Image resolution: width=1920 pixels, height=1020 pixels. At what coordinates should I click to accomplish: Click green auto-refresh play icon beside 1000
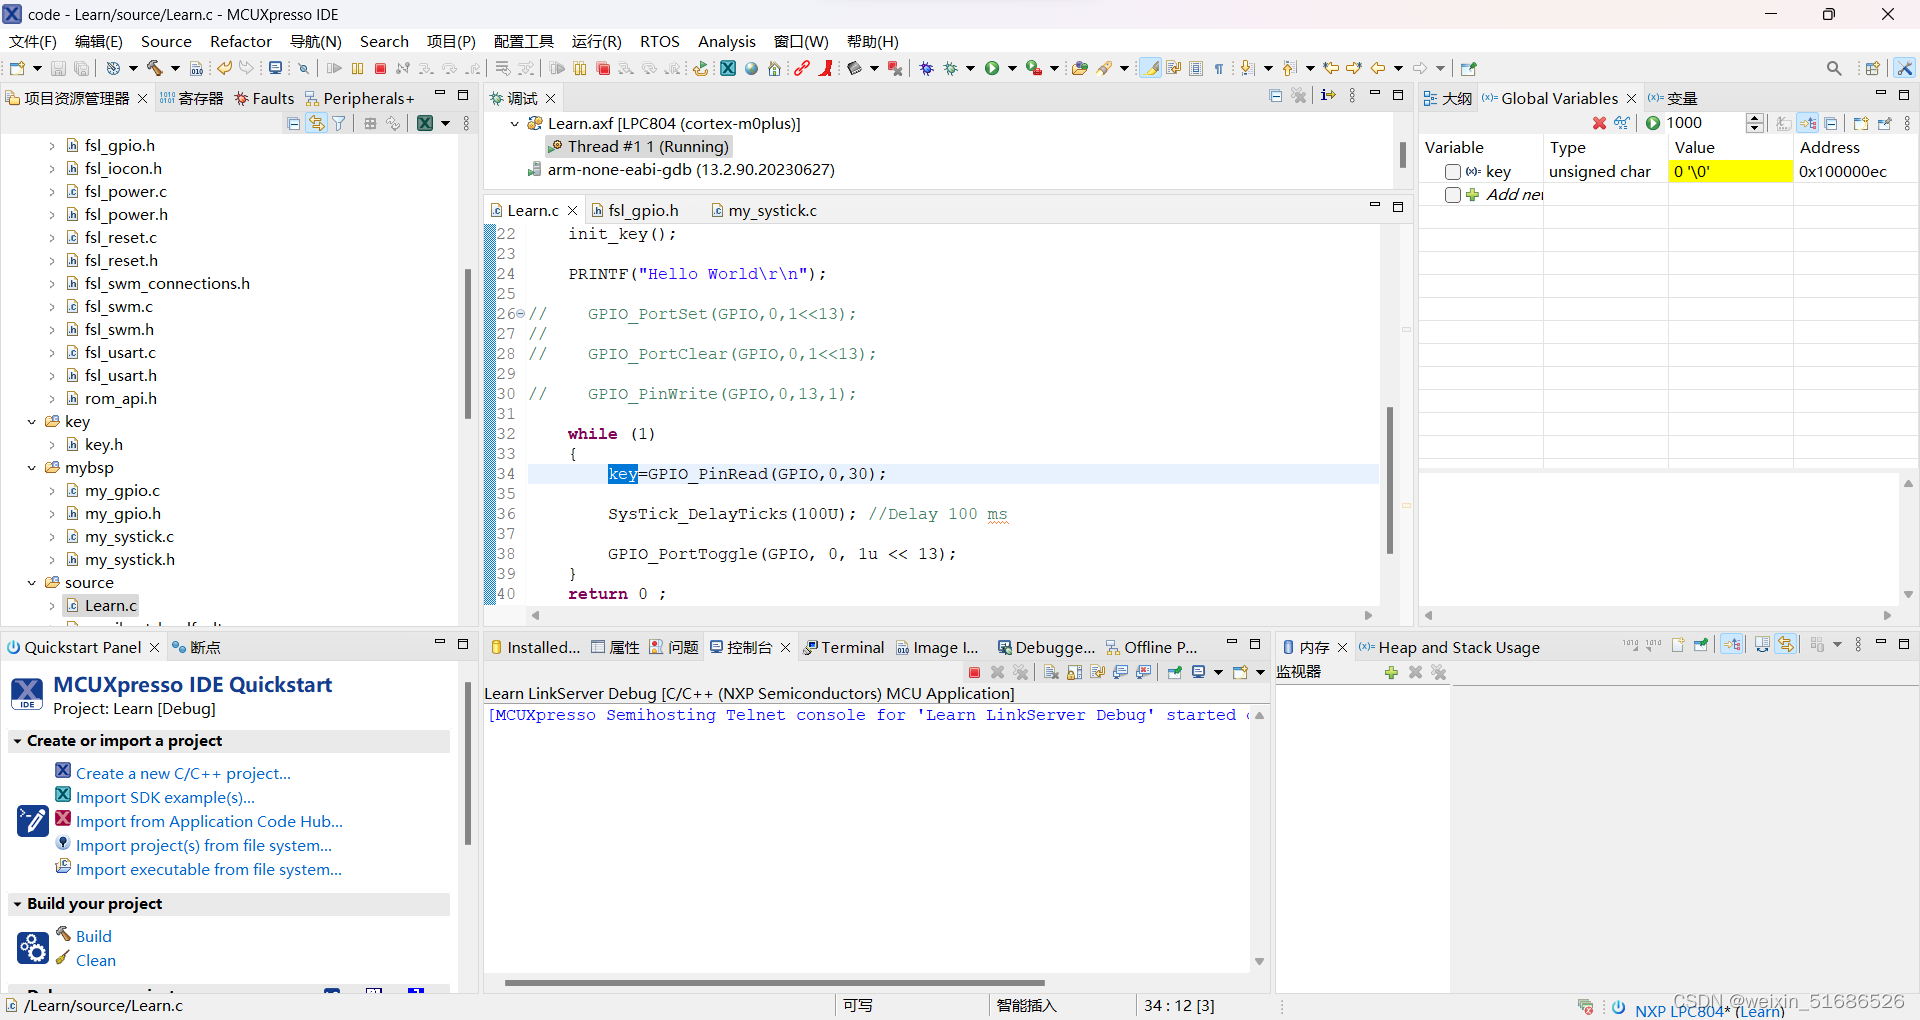(1653, 123)
